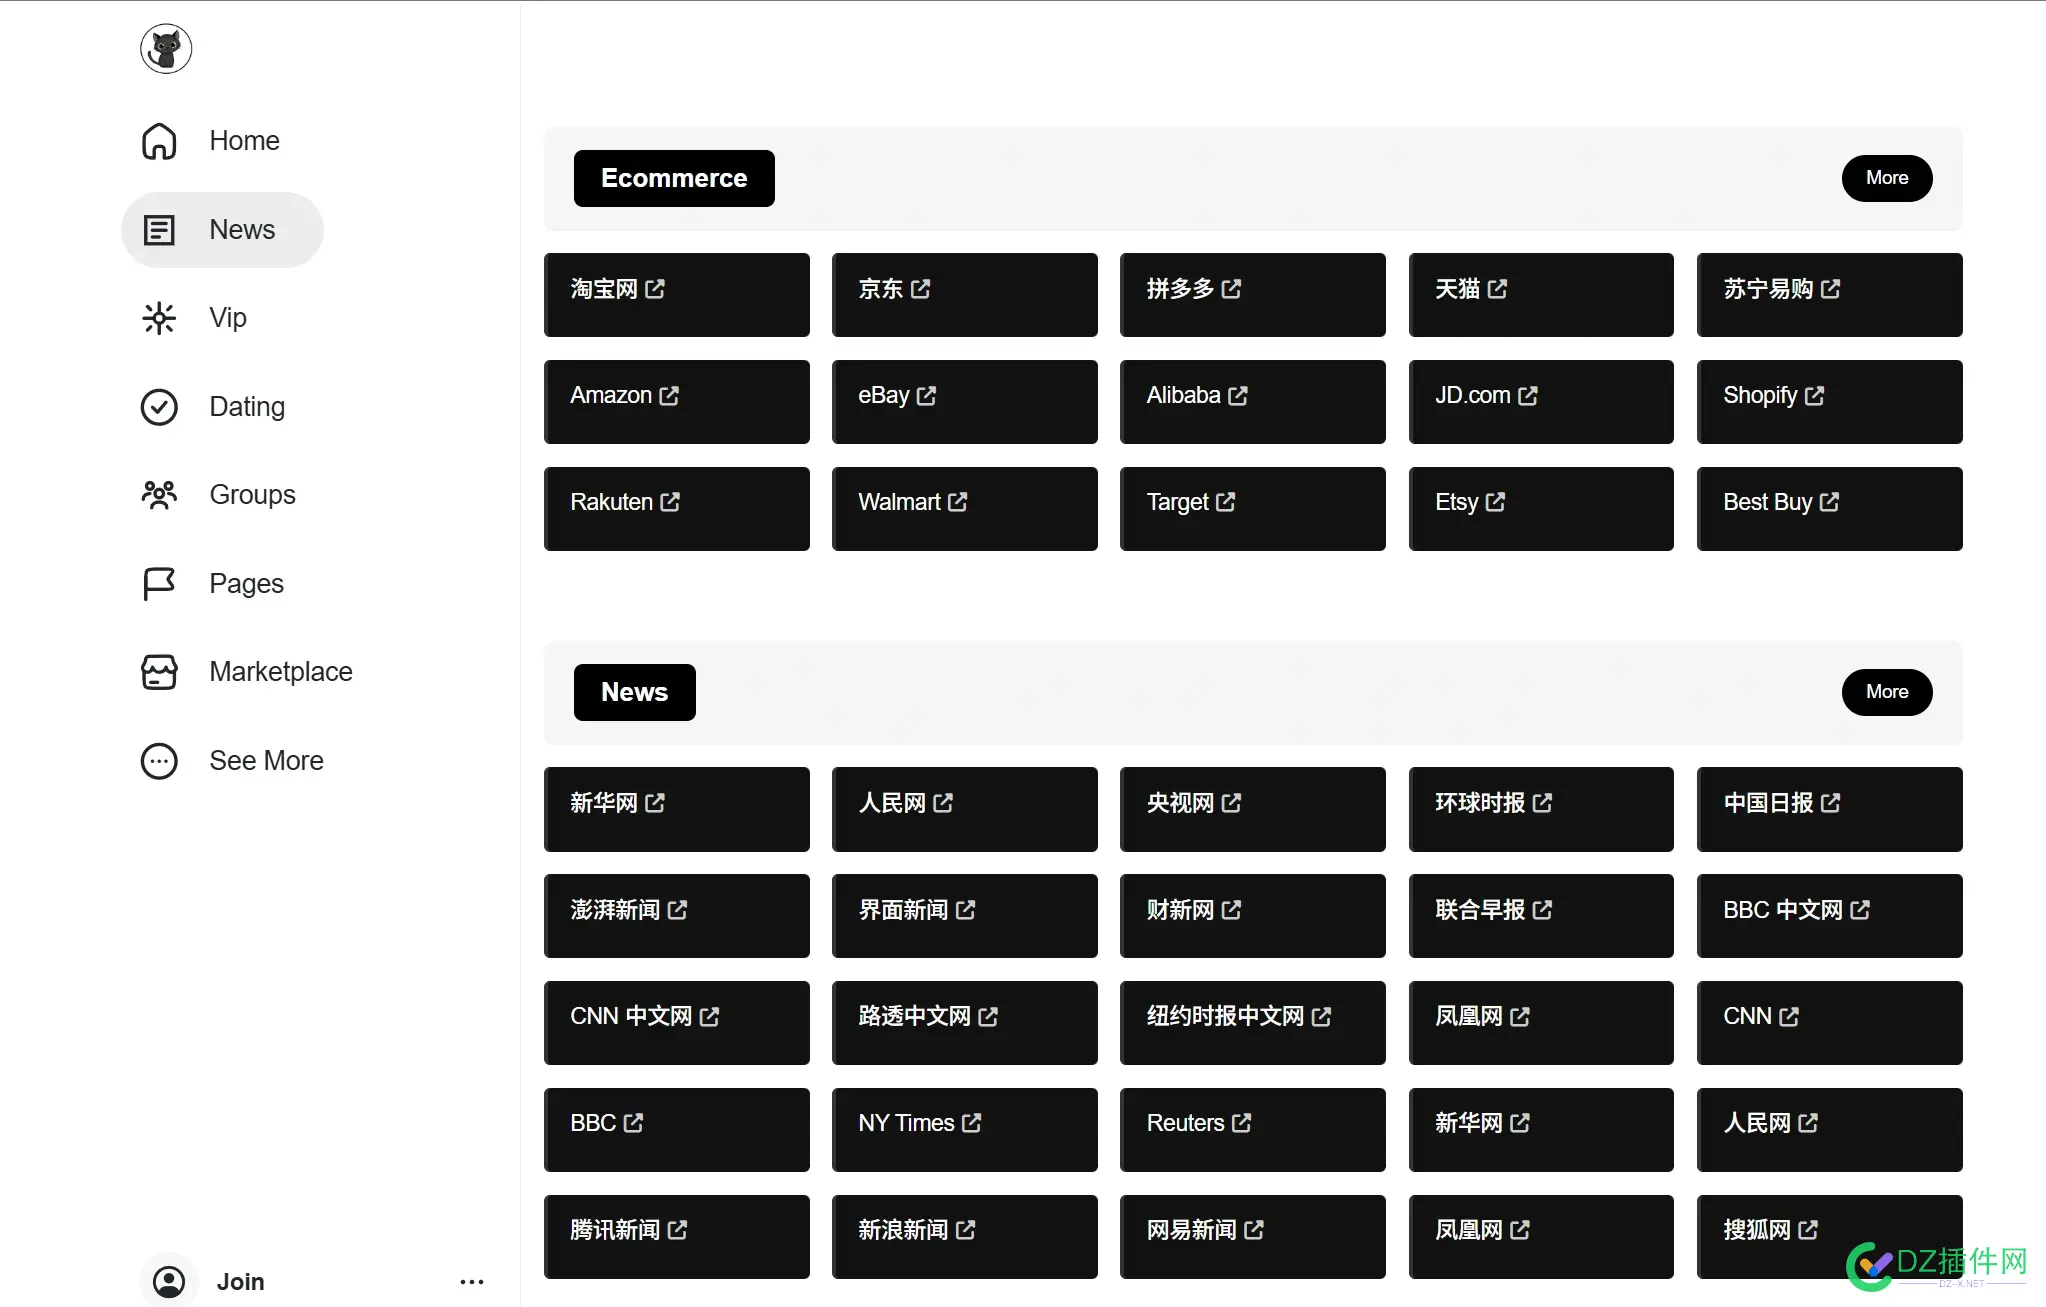Open the 联合早报 link card
The height and width of the screenshot is (1307, 2046).
pos(1541,916)
